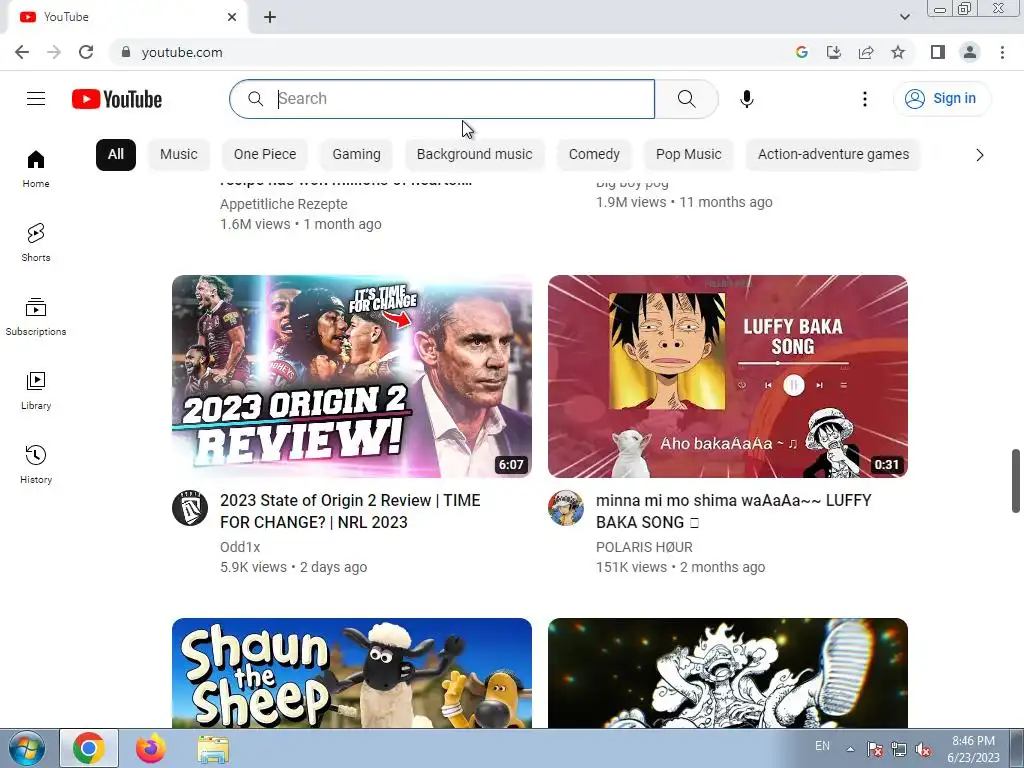Focus the YouTube search input field

point(441,99)
